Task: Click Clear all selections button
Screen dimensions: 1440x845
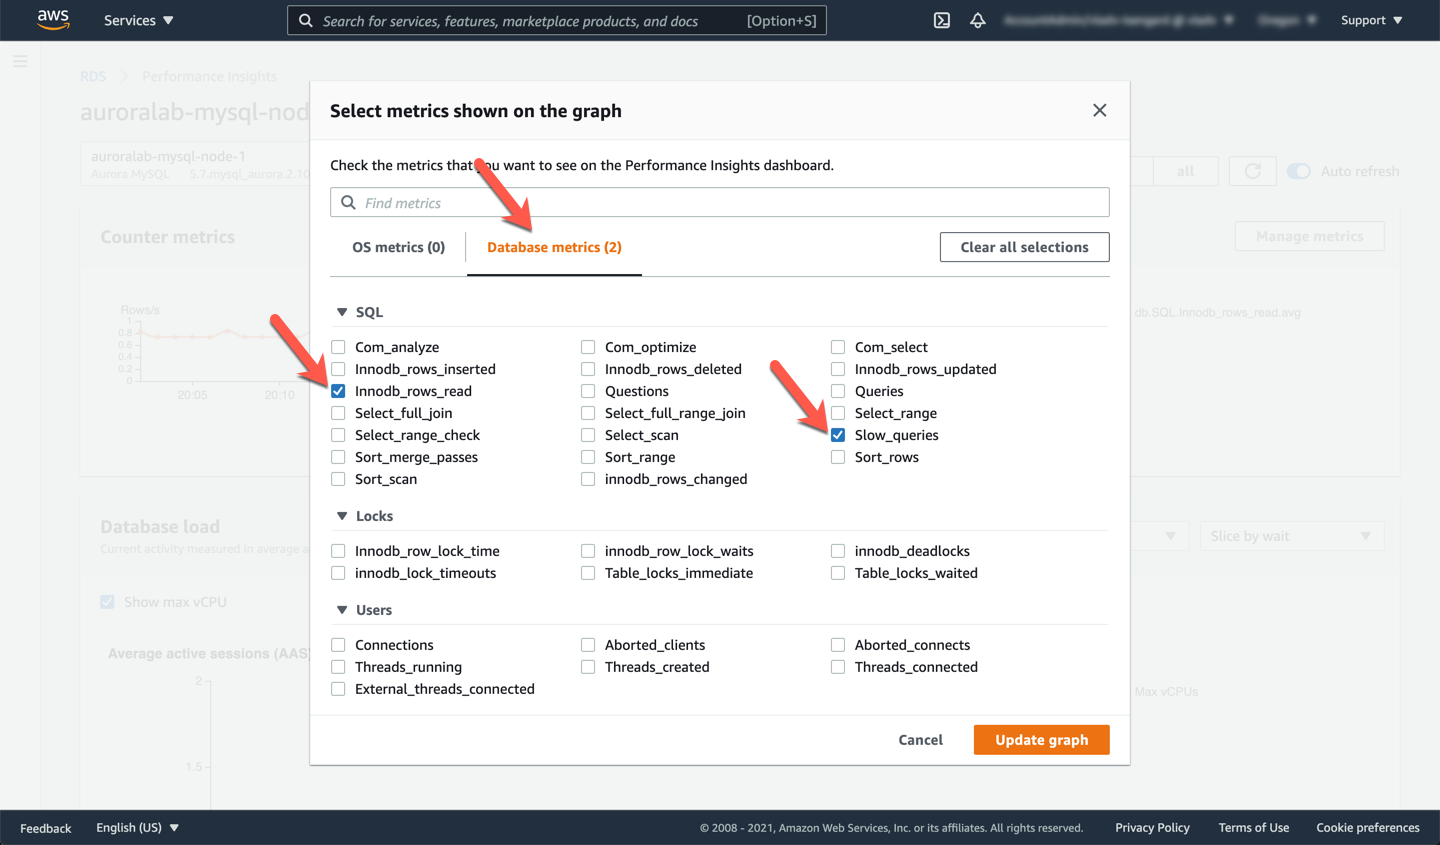Action: pos(1024,247)
